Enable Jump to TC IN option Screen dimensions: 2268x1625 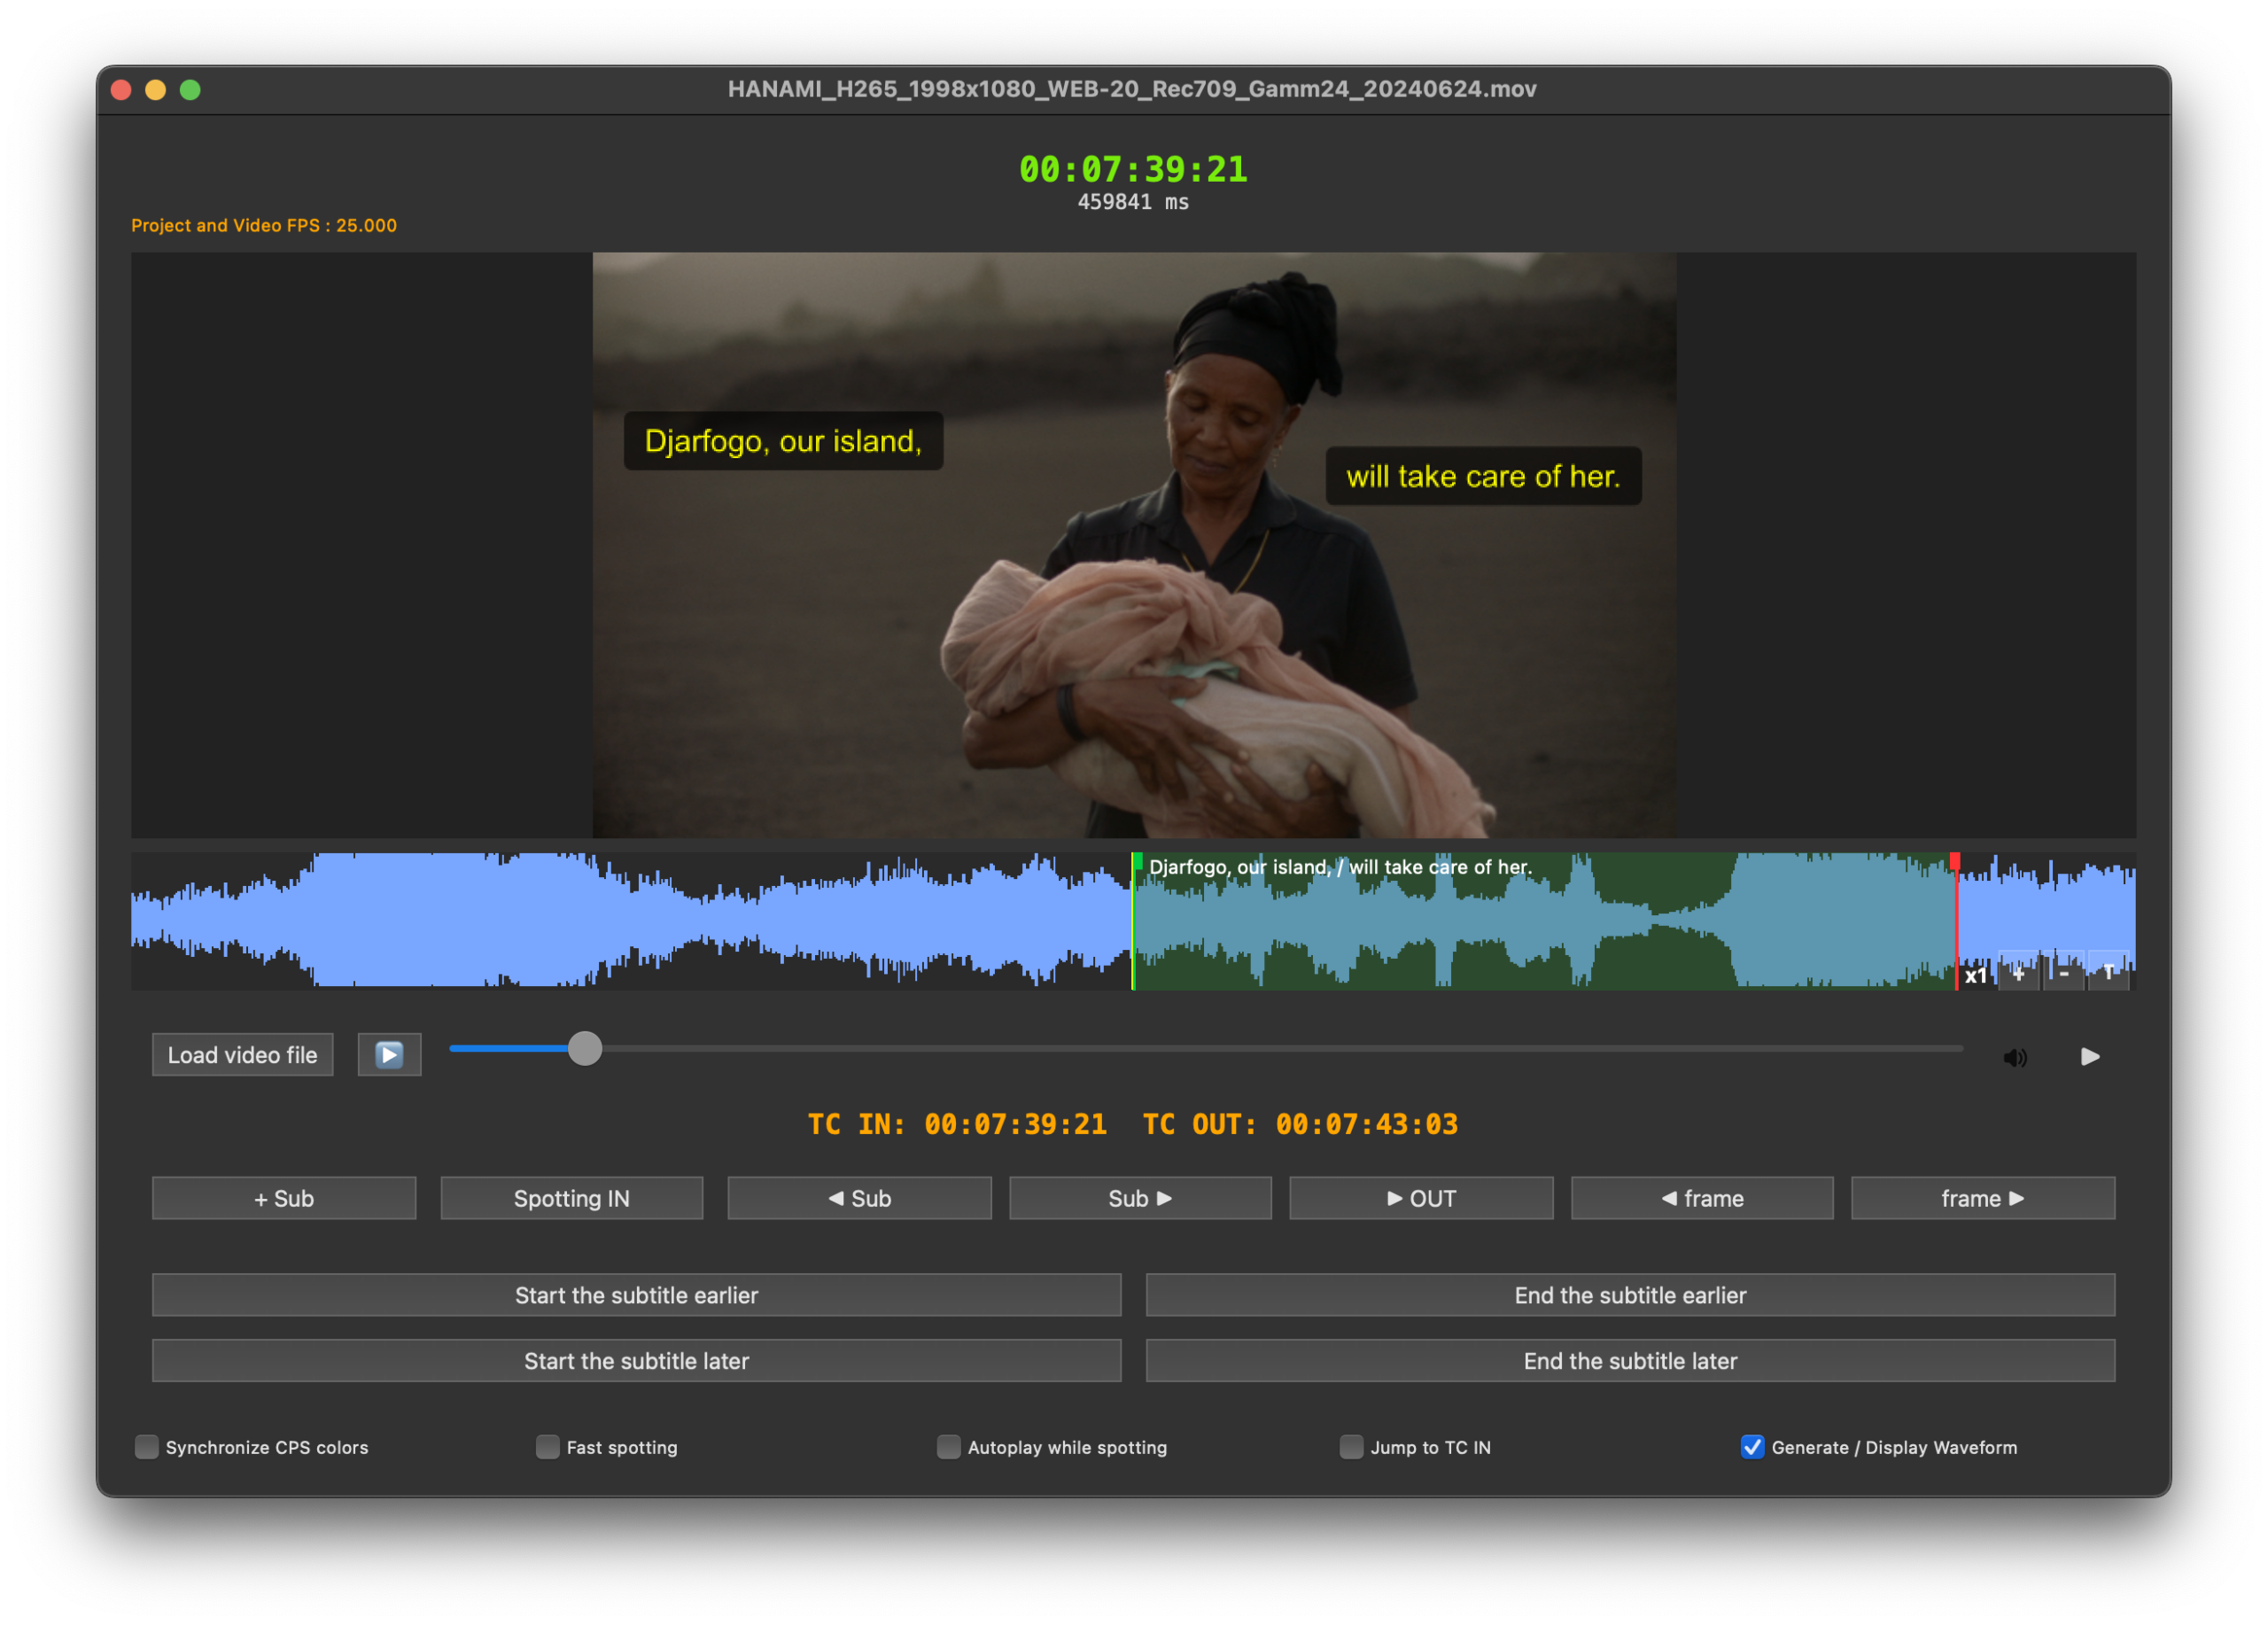click(1350, 1446)
